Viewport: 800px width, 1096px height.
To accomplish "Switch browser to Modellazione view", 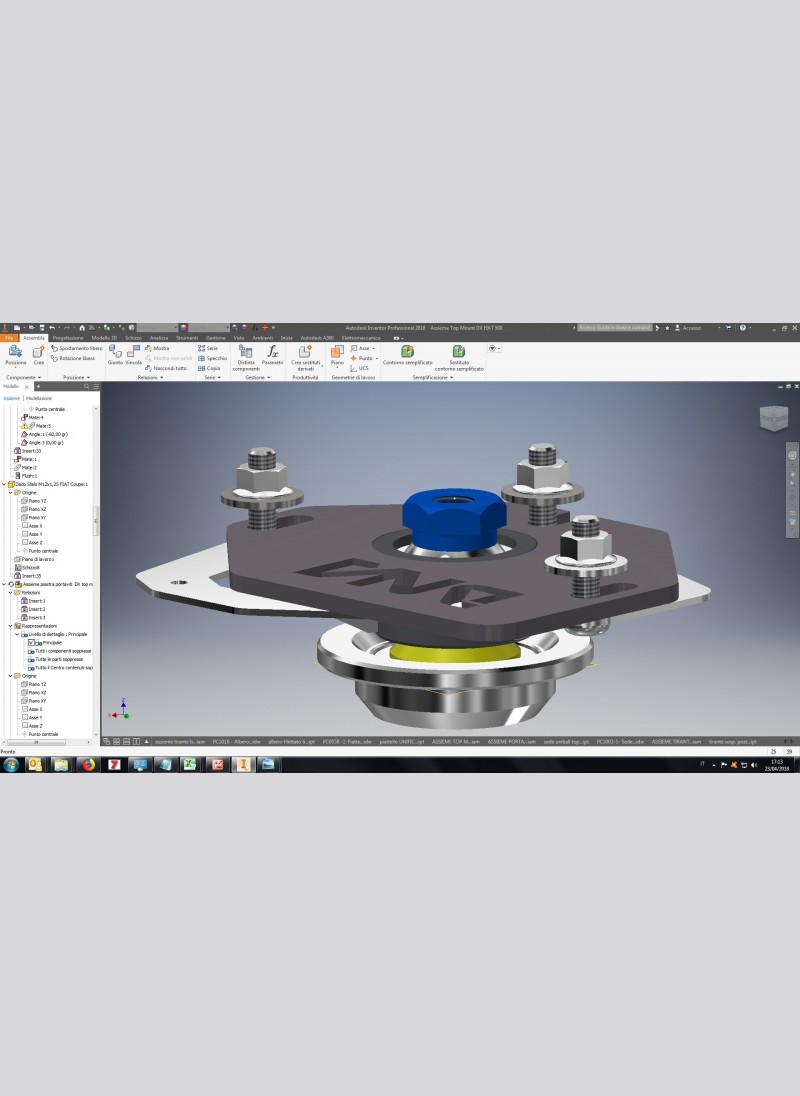I will click(40, 398).
